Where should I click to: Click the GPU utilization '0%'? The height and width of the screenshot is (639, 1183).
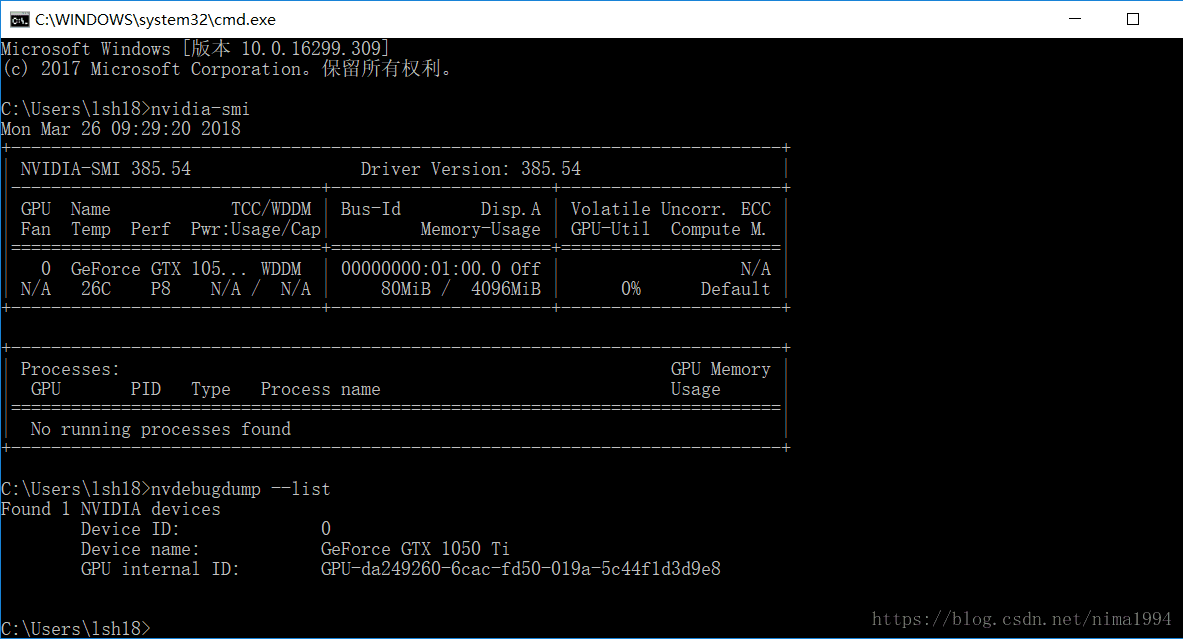click(631, 289)
